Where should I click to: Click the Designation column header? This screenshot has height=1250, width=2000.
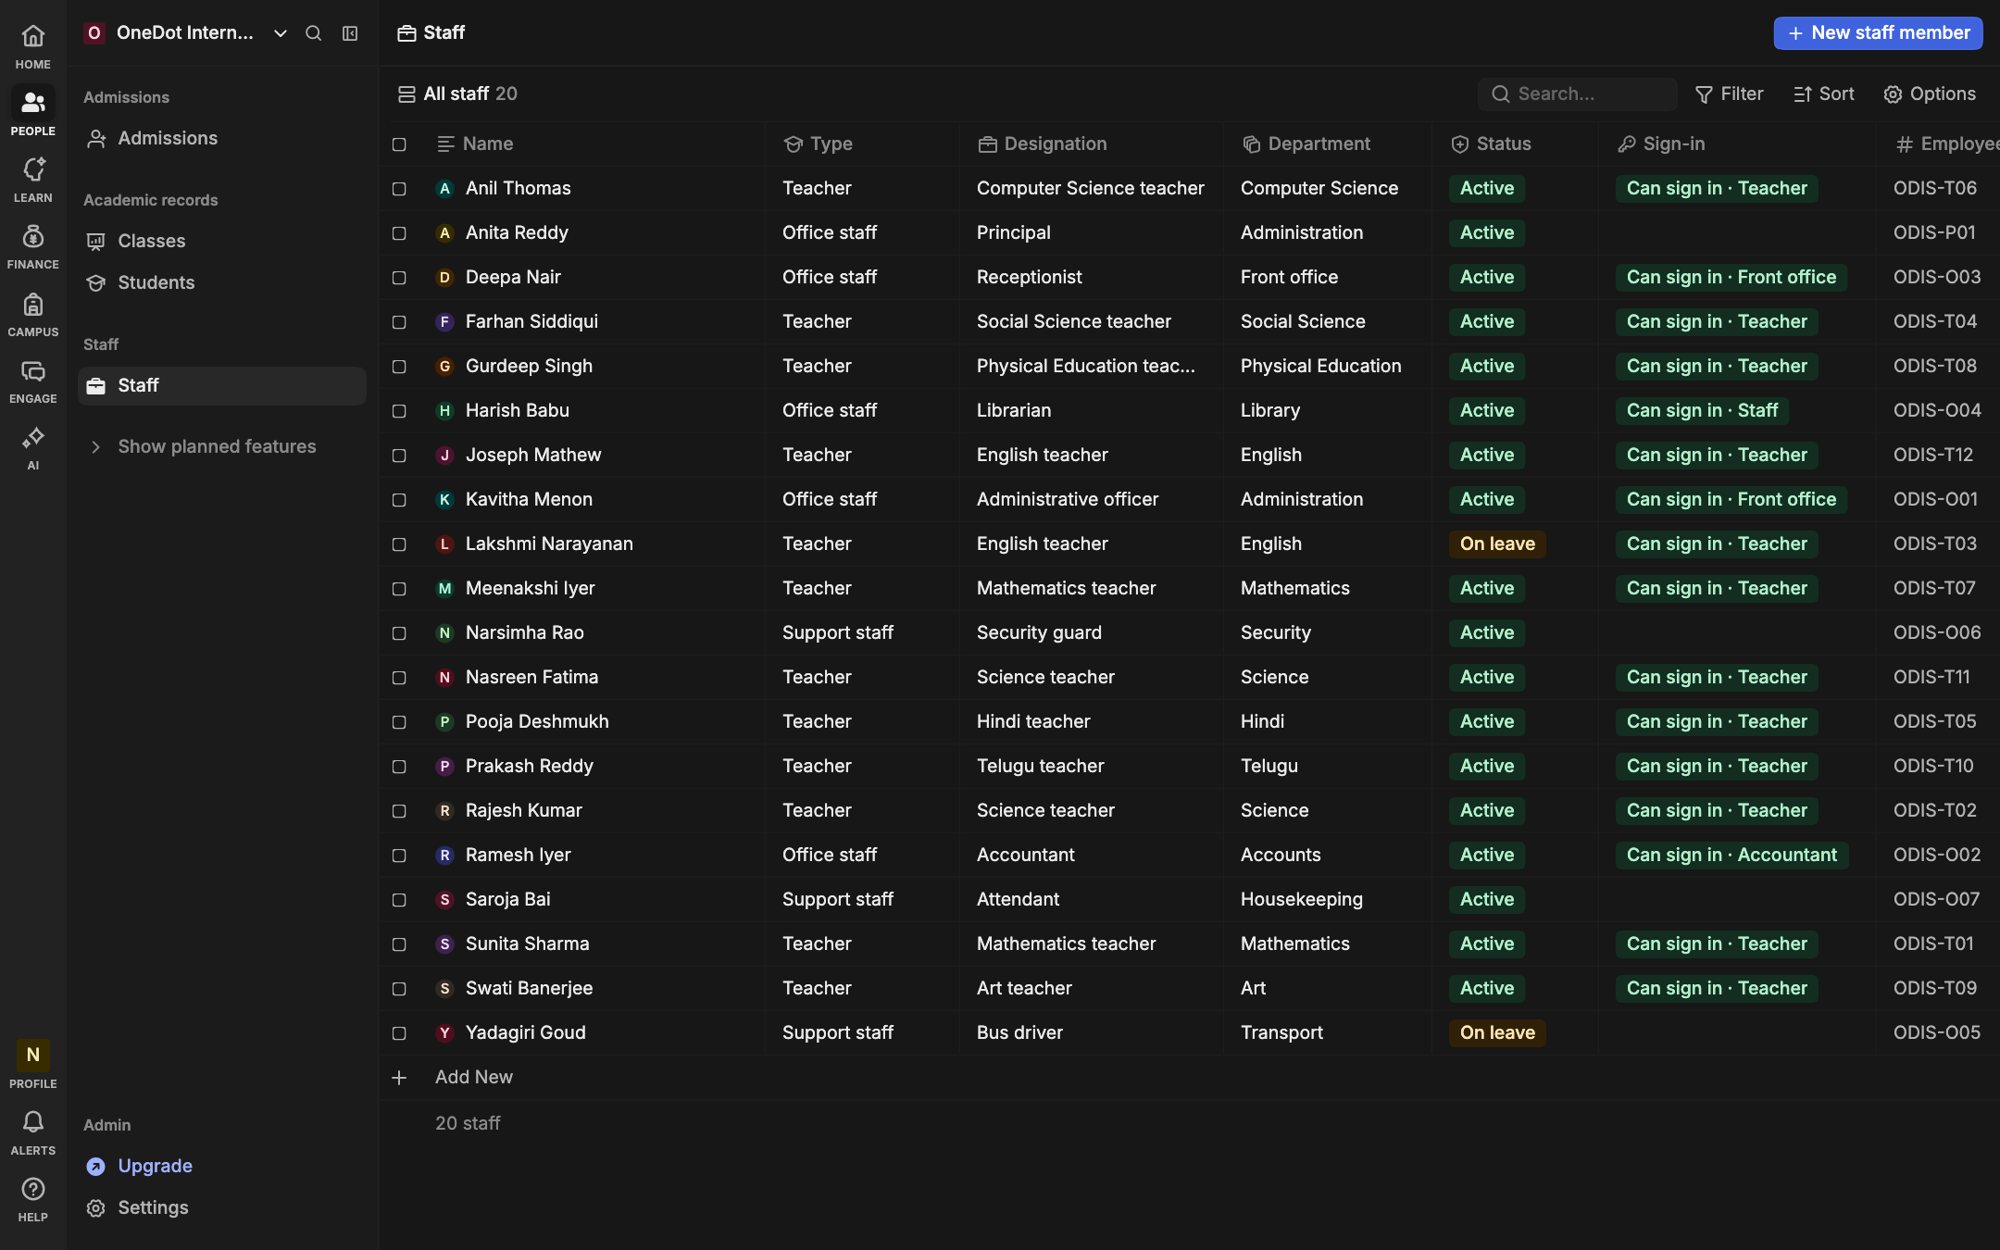click(x=1043, y=144)
